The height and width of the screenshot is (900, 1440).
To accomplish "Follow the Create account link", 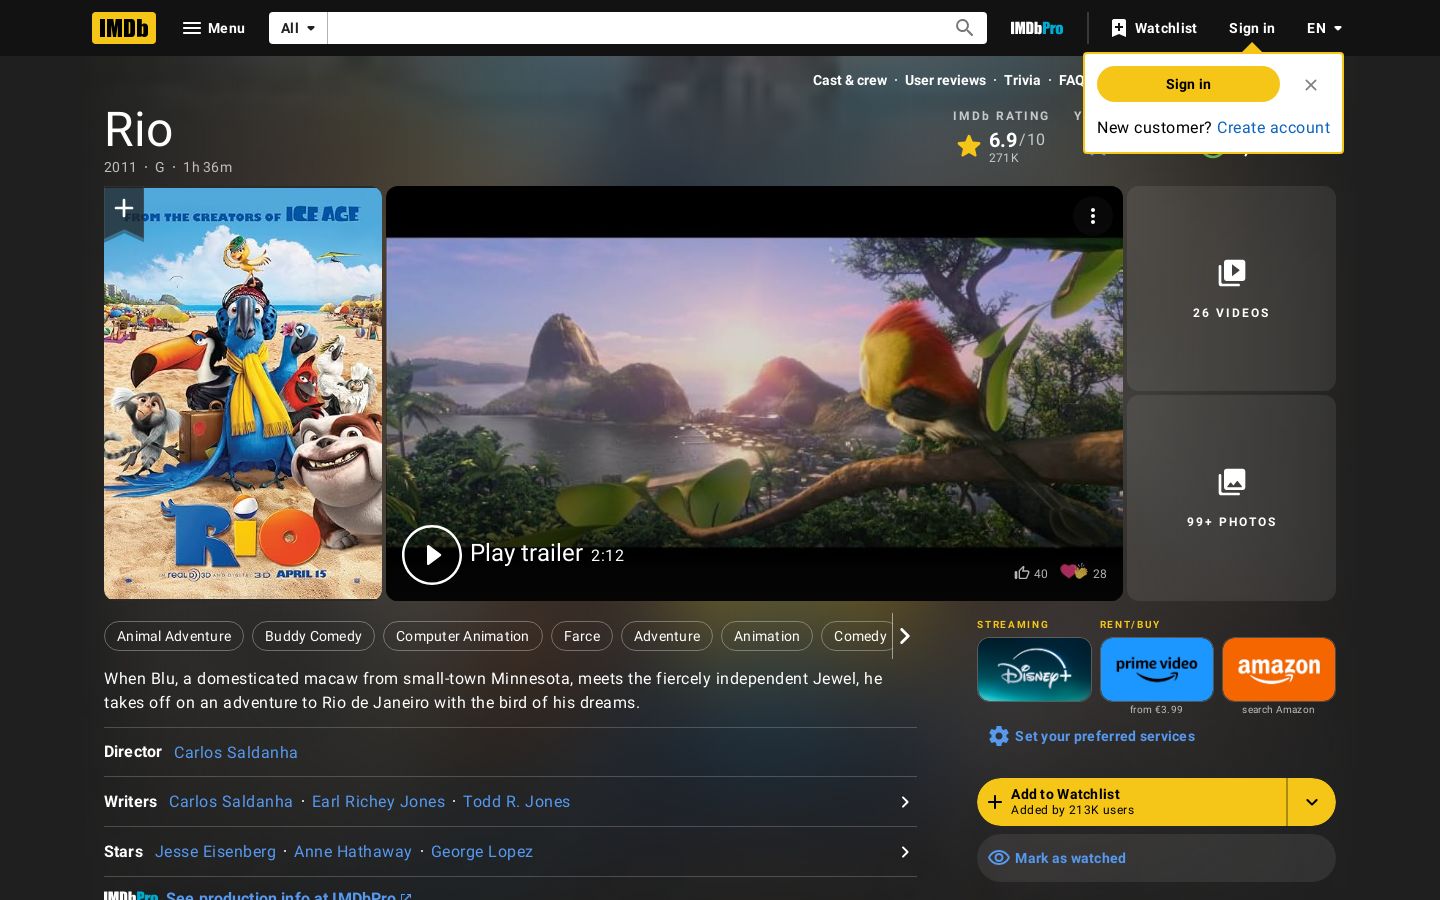I will tap(1273, 127).
